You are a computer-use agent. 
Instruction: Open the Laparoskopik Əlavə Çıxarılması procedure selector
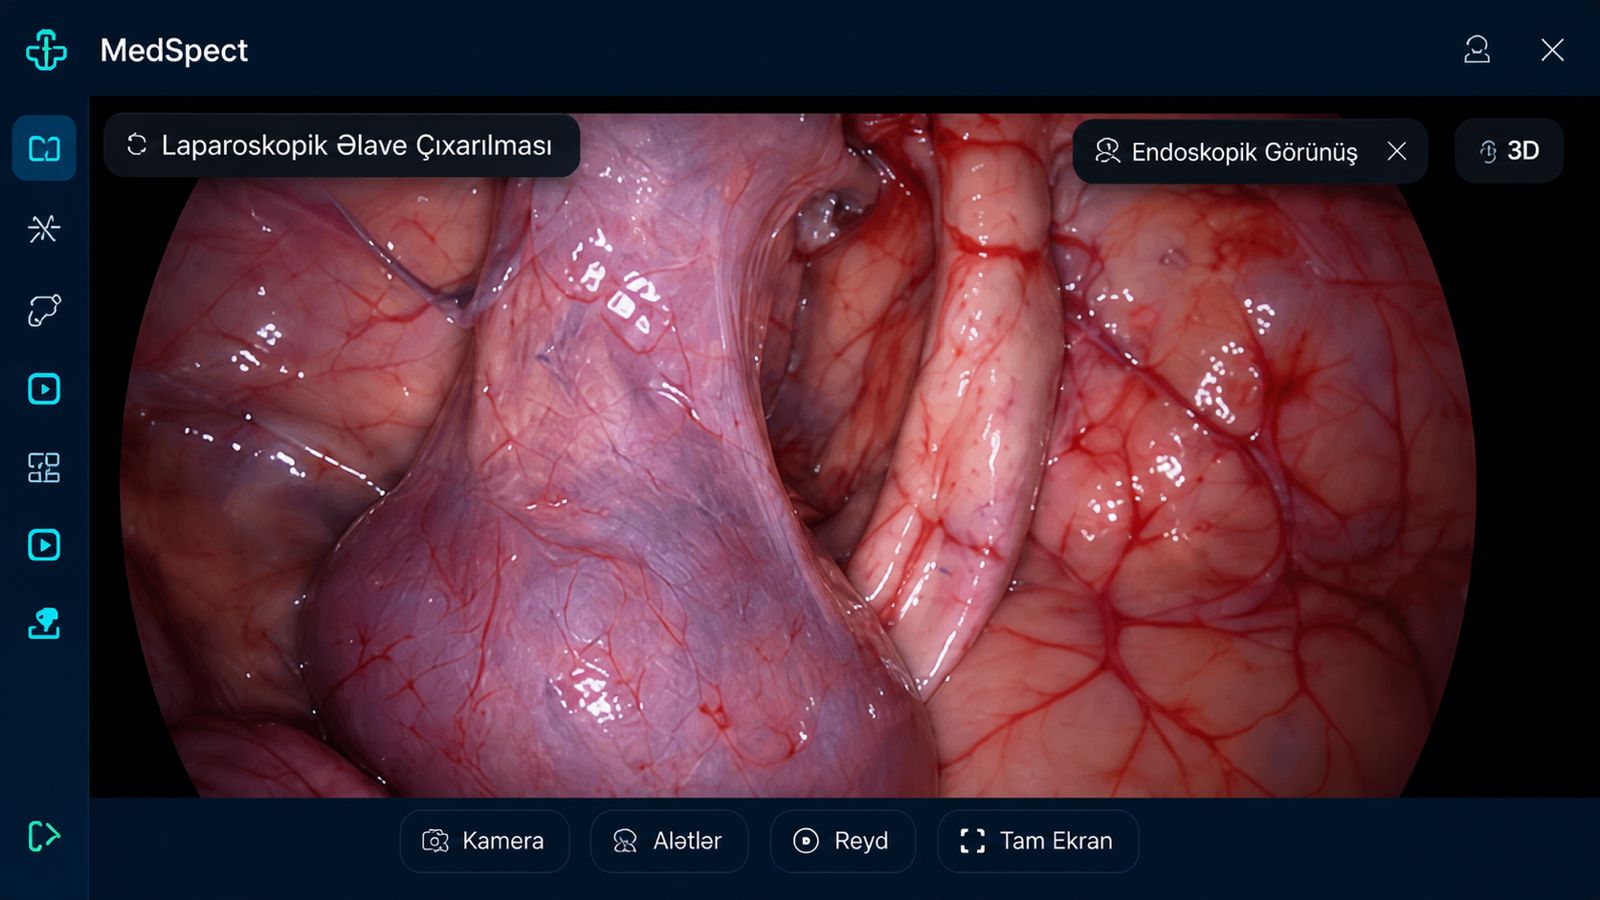tap(342, 145)
